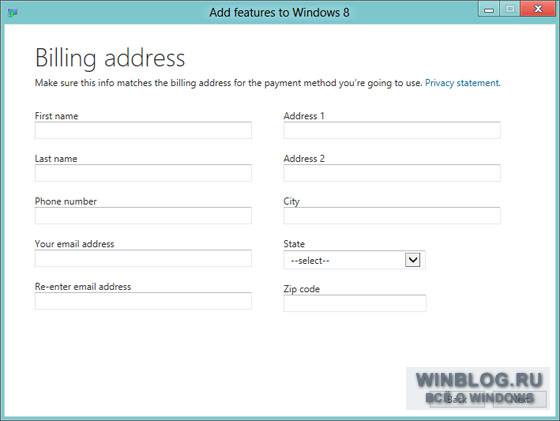Select the Phone number field

[x=143, y=216]
